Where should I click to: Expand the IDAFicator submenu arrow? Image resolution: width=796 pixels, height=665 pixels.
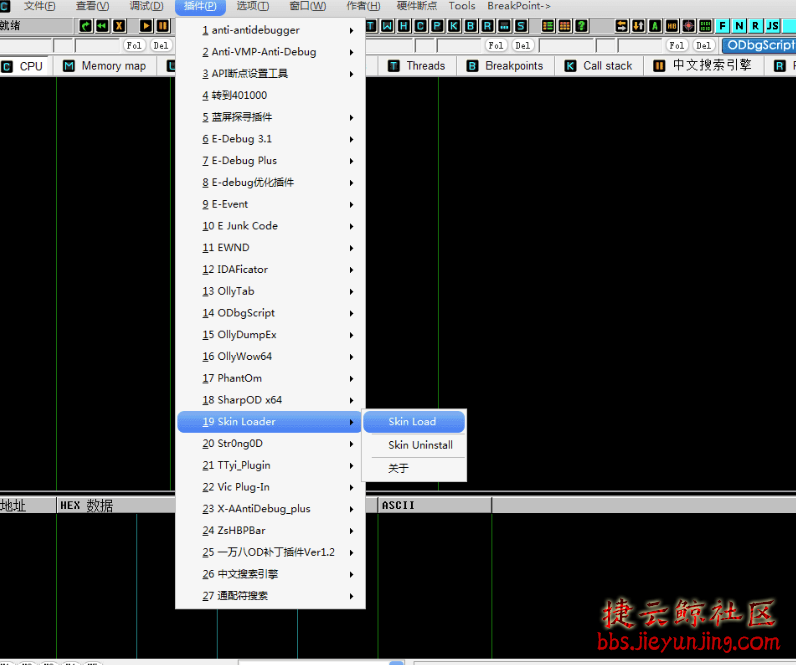click(x=351, y=270)
